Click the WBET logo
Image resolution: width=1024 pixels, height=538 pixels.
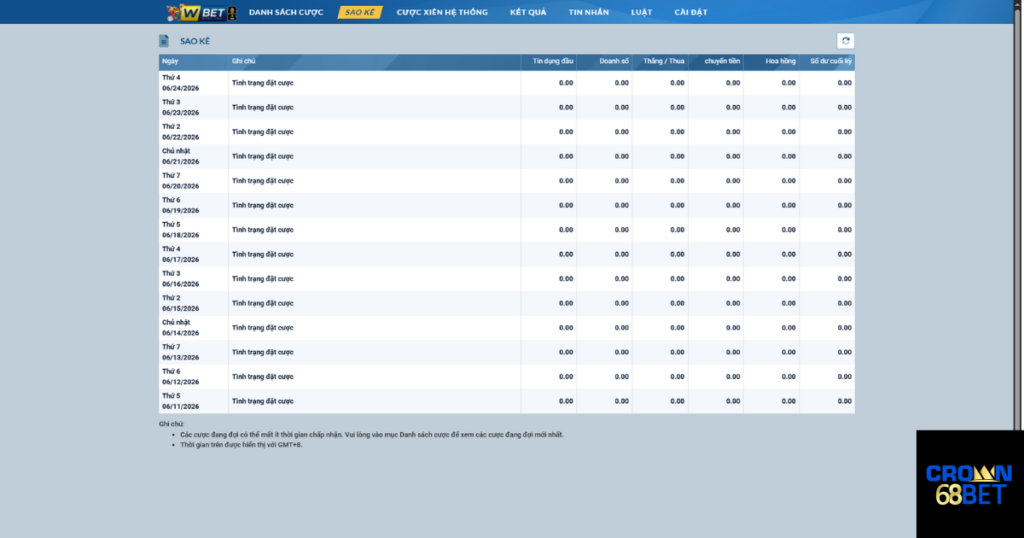point(201,12)
